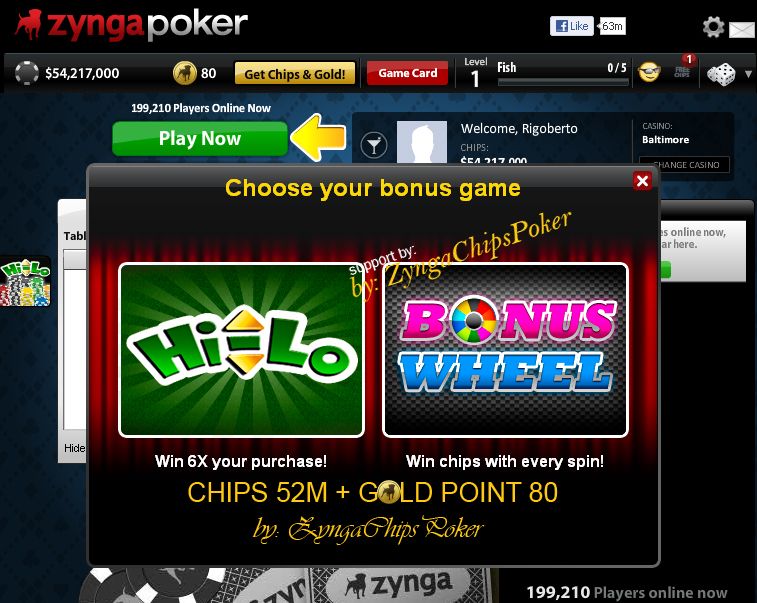Click the Facebook Like button
757x603 pixels.
pyautogui.click(x=572, y=26)
